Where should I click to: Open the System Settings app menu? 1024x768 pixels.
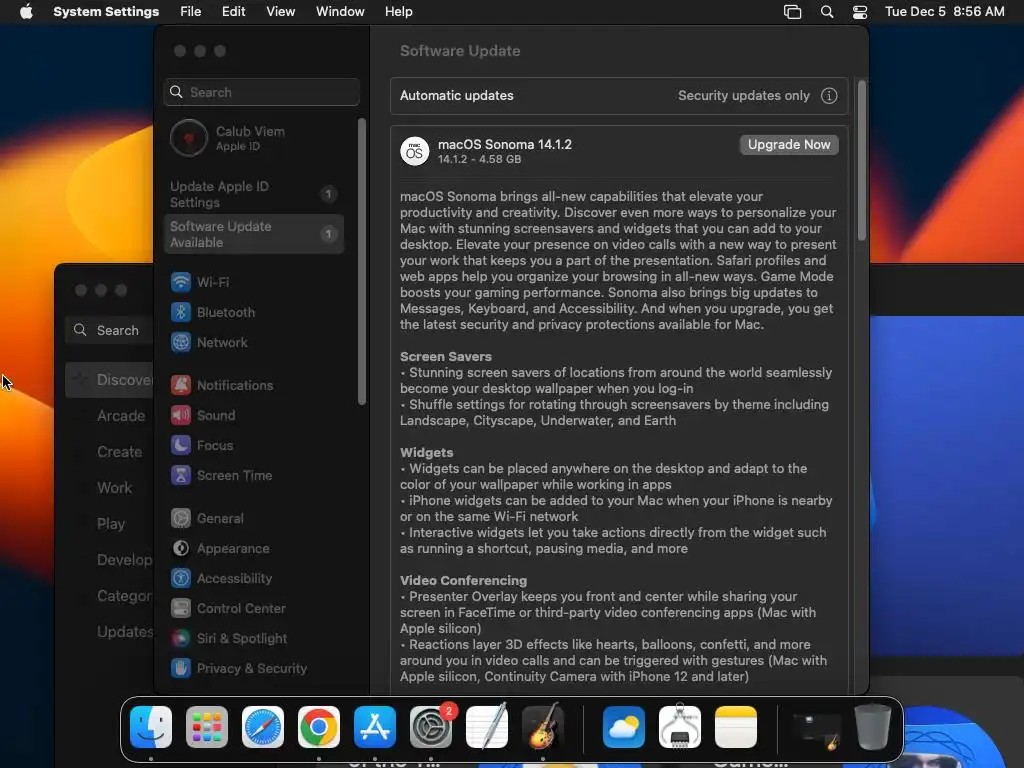click(x=106, y=12)
